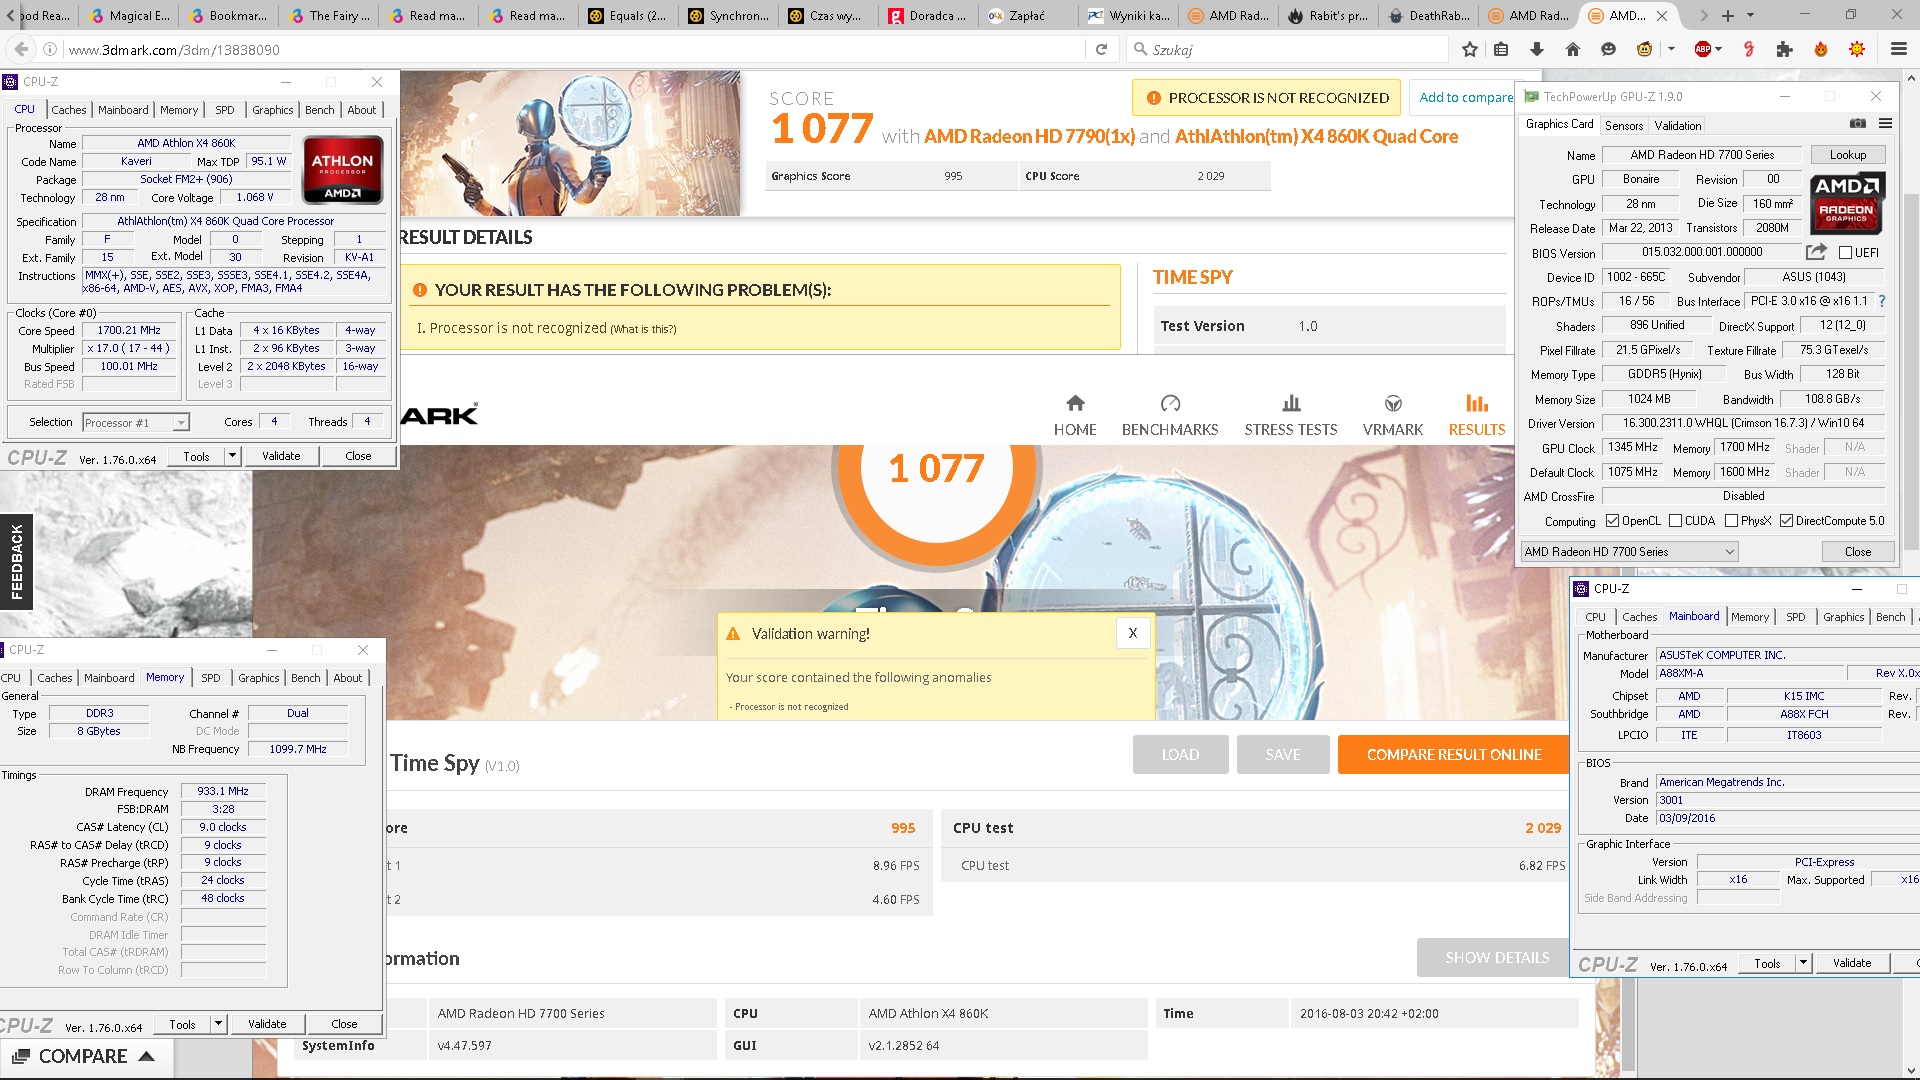Click the LOAD button
The height and width of the screenshot is (1080, 1920).
pyautogui.click(x=1180, y=755)
